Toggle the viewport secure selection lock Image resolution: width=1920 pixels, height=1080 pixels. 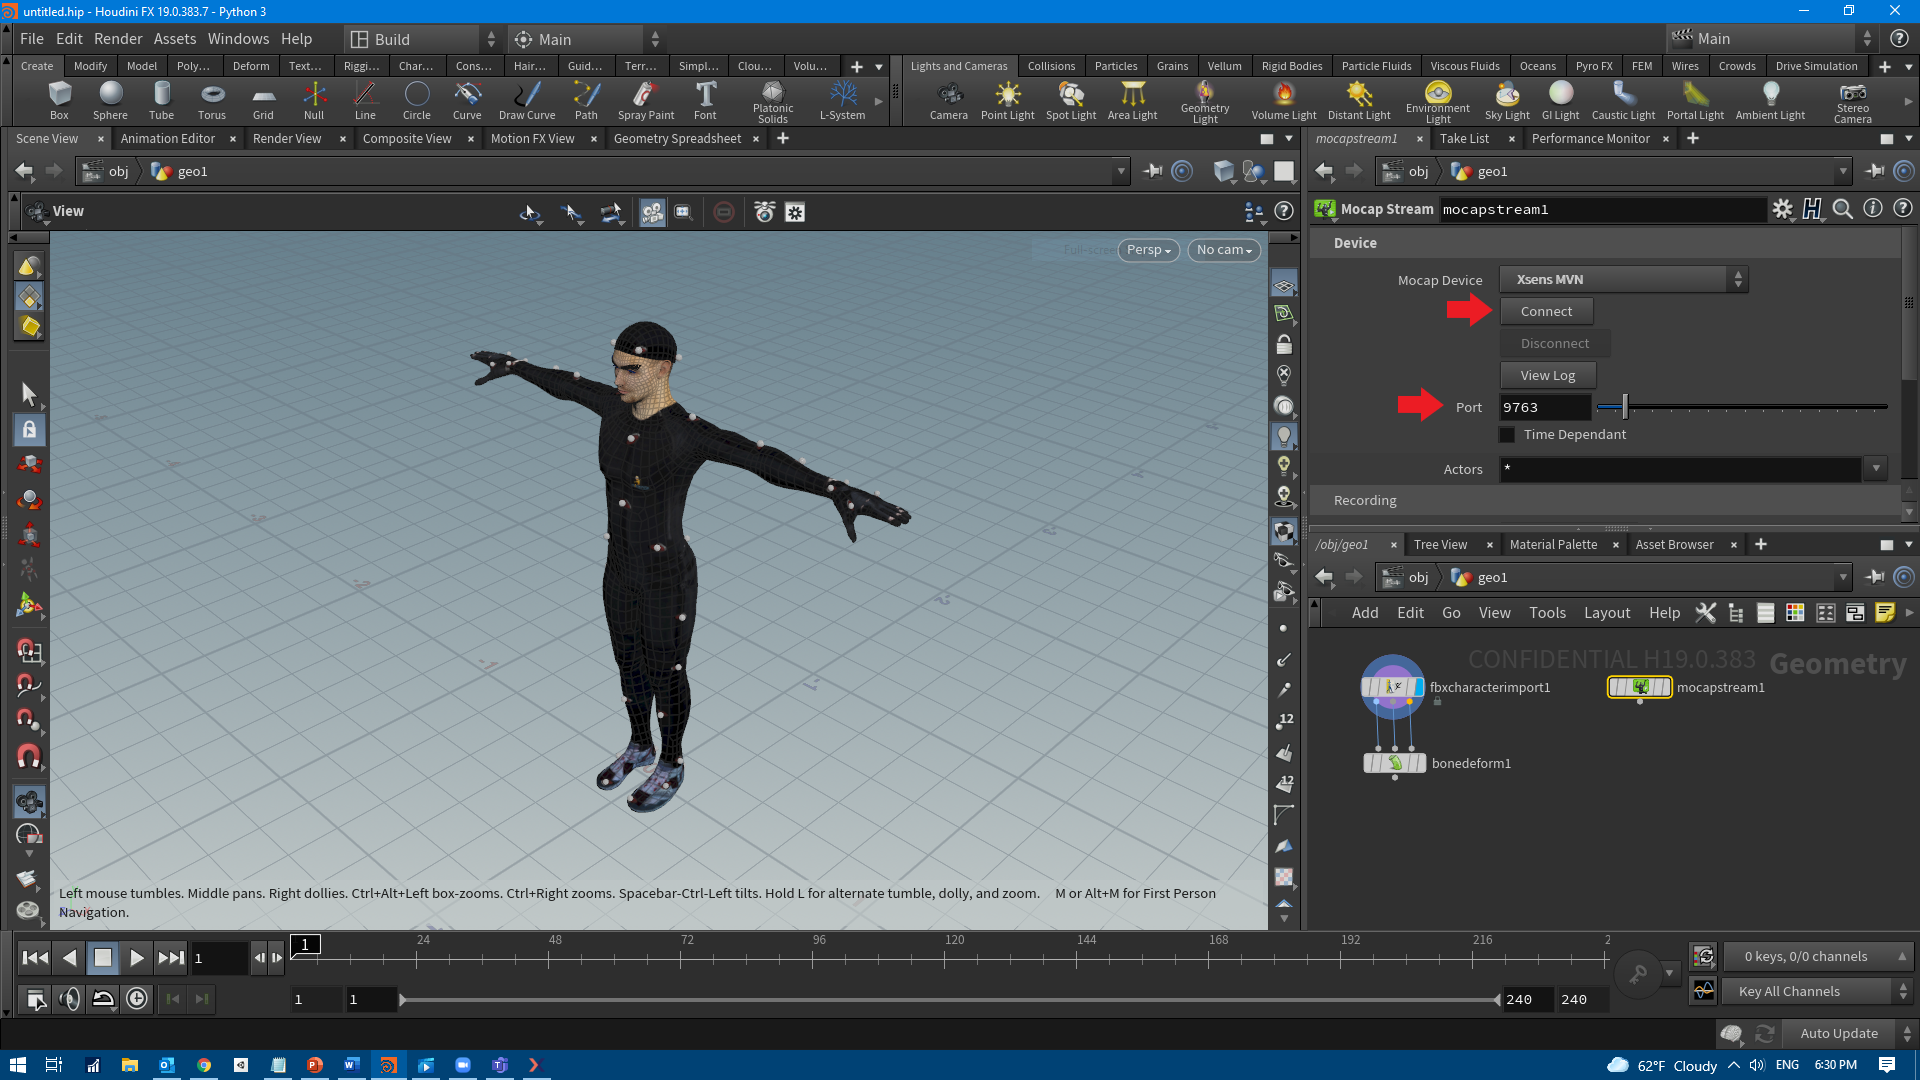(29, 430)
